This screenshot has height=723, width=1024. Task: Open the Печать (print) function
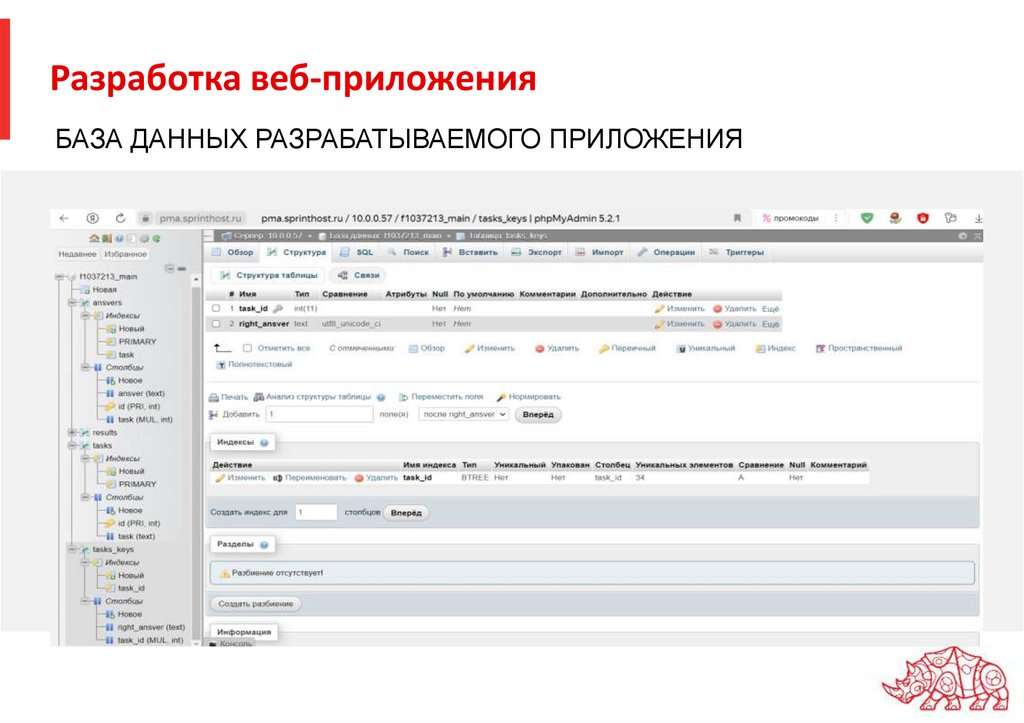216,397
